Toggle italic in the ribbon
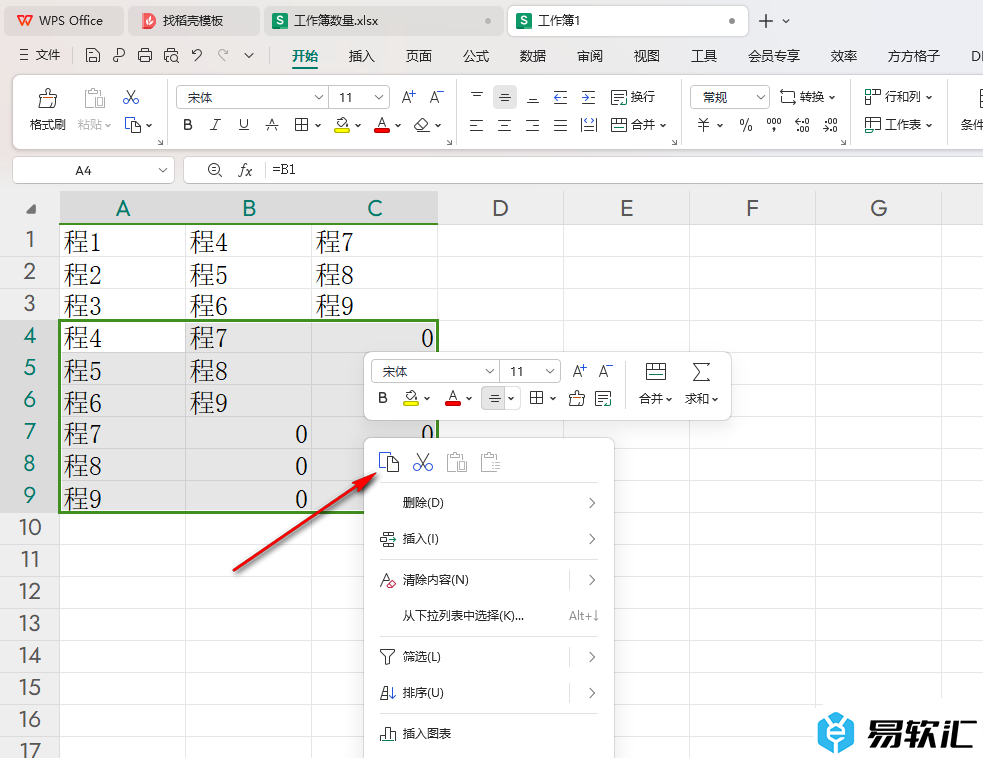Screen dimensions: 983x758 215,125
